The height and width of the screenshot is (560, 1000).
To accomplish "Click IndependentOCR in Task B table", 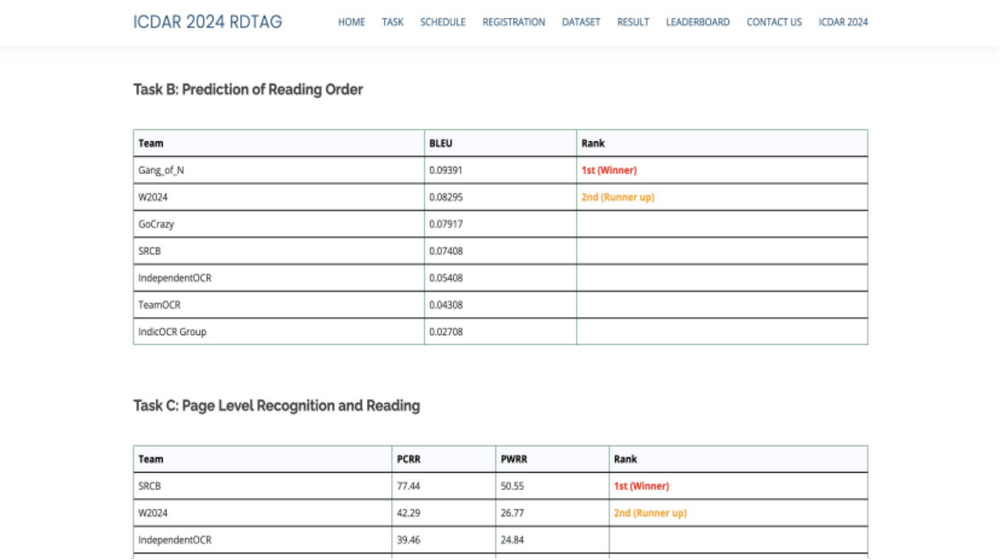I will [x=175, y=278].
